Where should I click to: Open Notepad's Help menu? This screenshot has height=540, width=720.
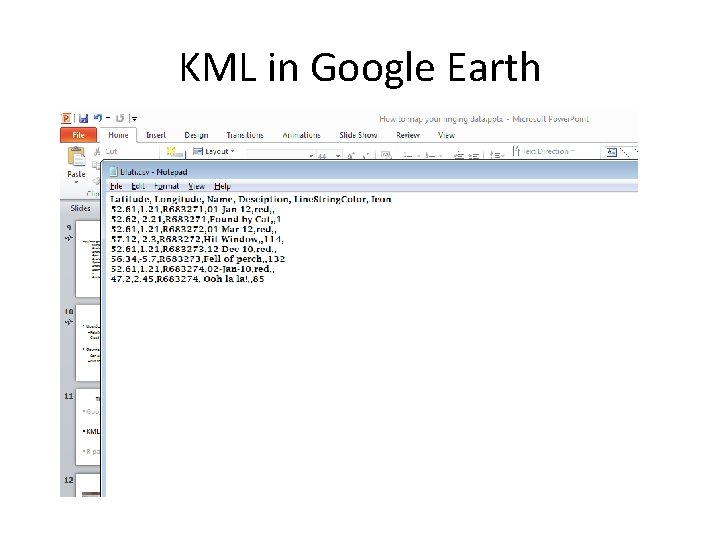click(x=222, y=186)
